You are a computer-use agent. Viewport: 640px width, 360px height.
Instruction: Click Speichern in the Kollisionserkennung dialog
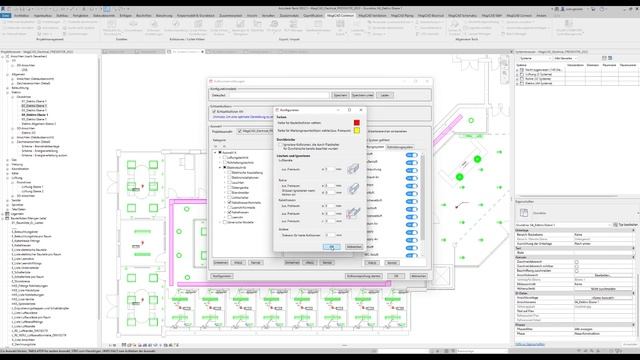(340, 95)
